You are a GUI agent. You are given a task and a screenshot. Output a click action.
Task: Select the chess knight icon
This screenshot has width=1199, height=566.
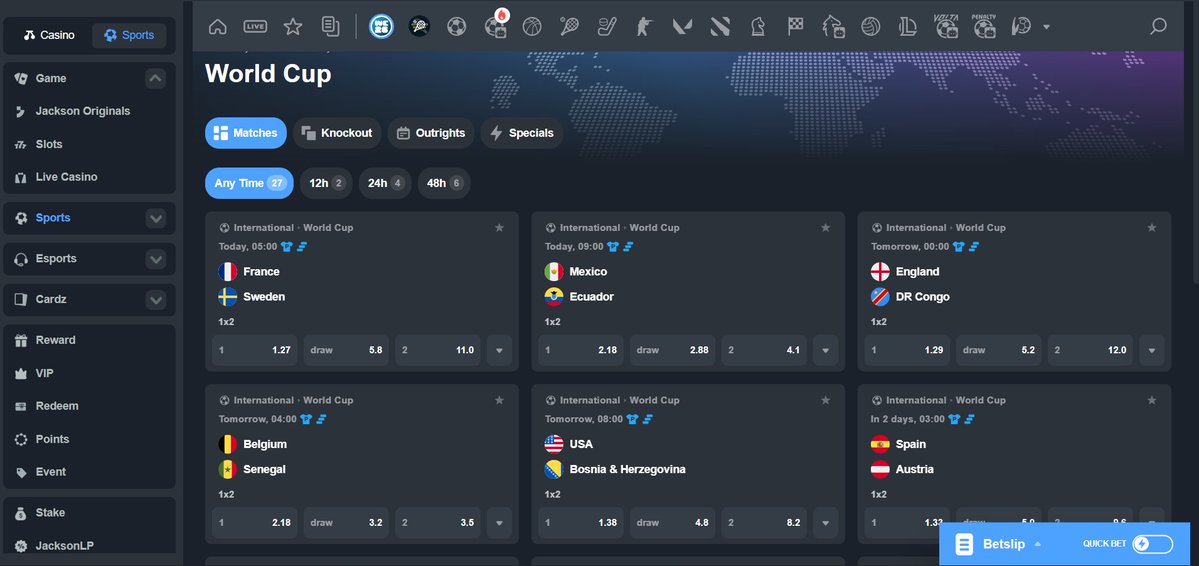[757, 27]
